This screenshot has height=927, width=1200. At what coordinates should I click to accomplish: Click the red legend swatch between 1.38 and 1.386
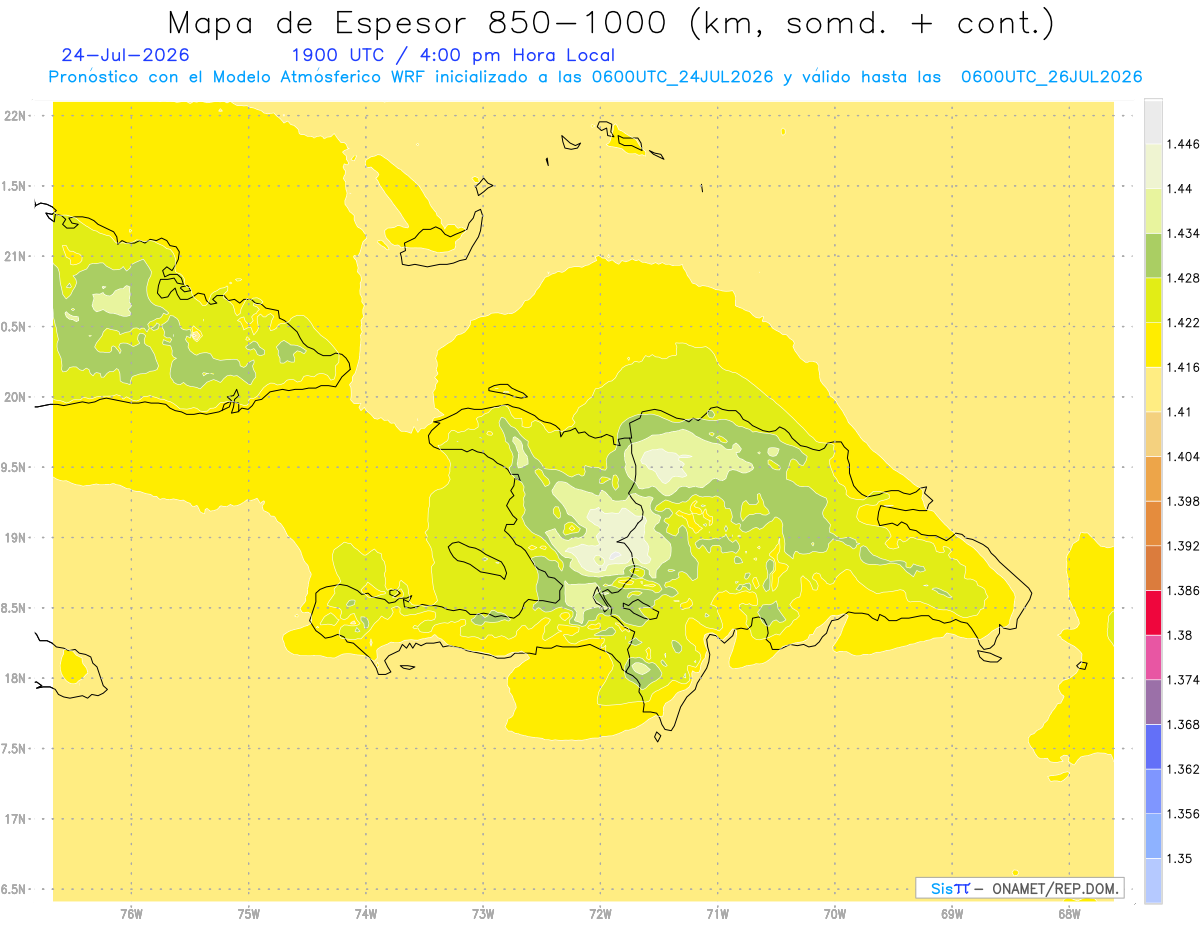coord(1153,613)
